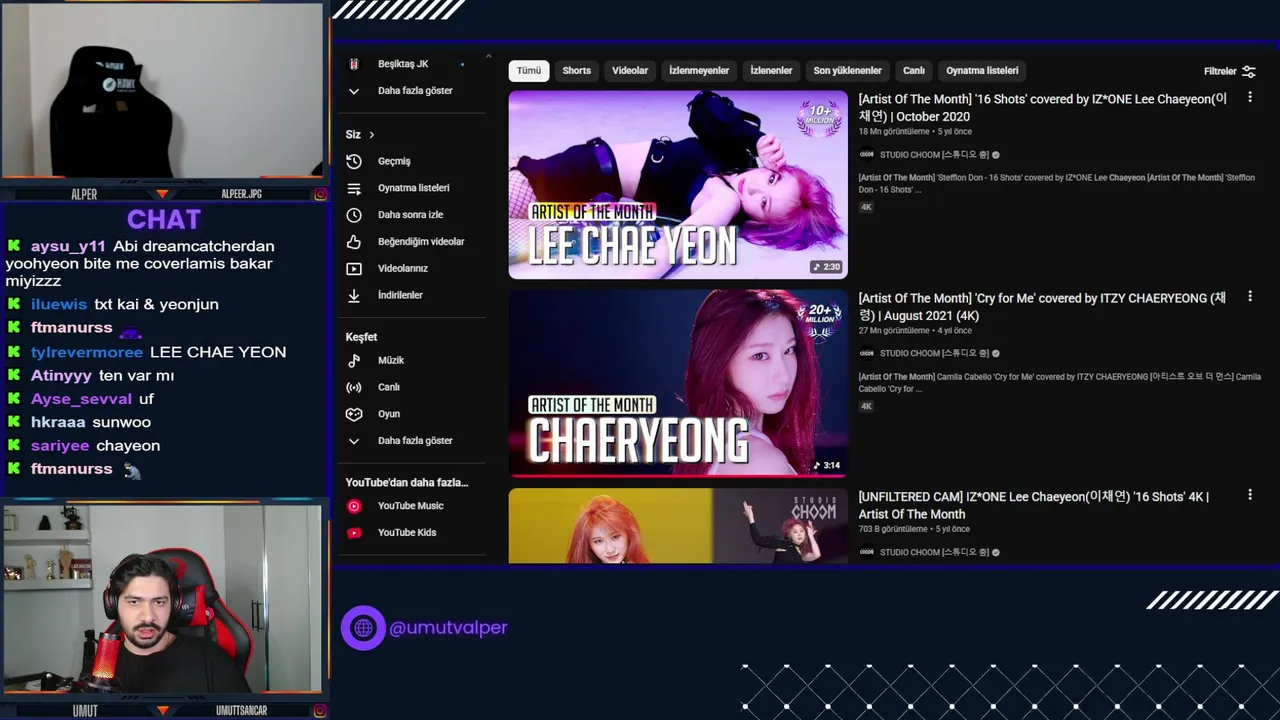Click İndirilenler download icon
The height and width of the screenshot is (720, 1280).
click(x=353, y=295)
